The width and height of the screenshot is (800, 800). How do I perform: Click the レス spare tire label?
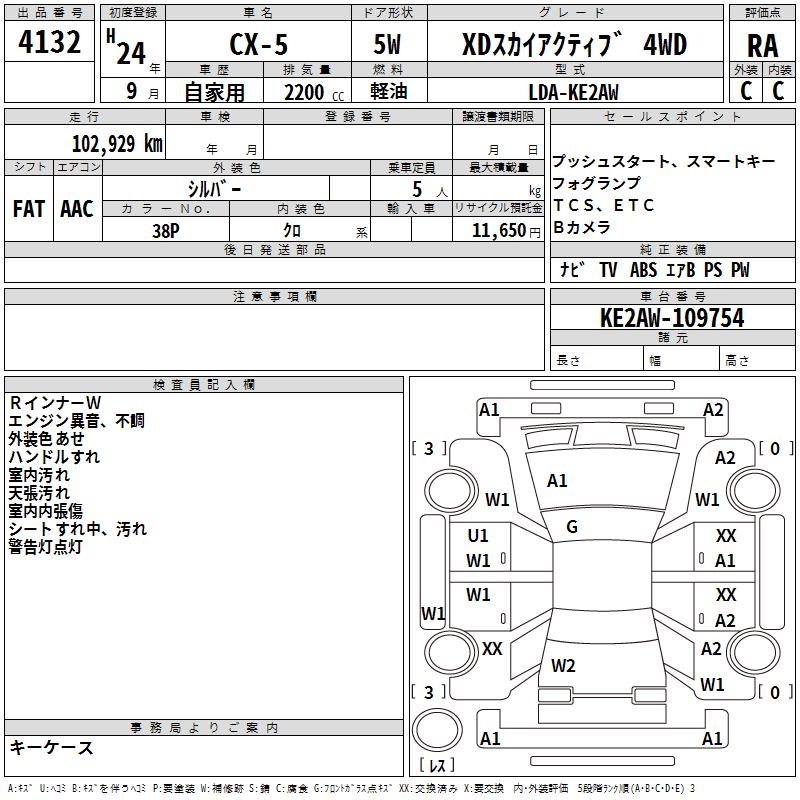click(437, 765)
